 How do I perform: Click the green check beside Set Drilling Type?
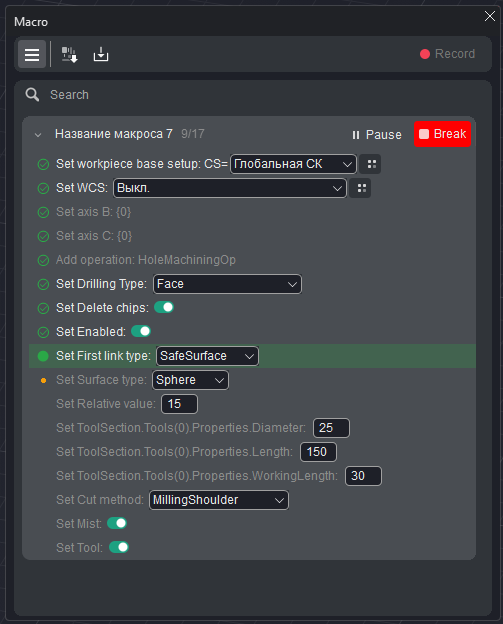point(43,285)
